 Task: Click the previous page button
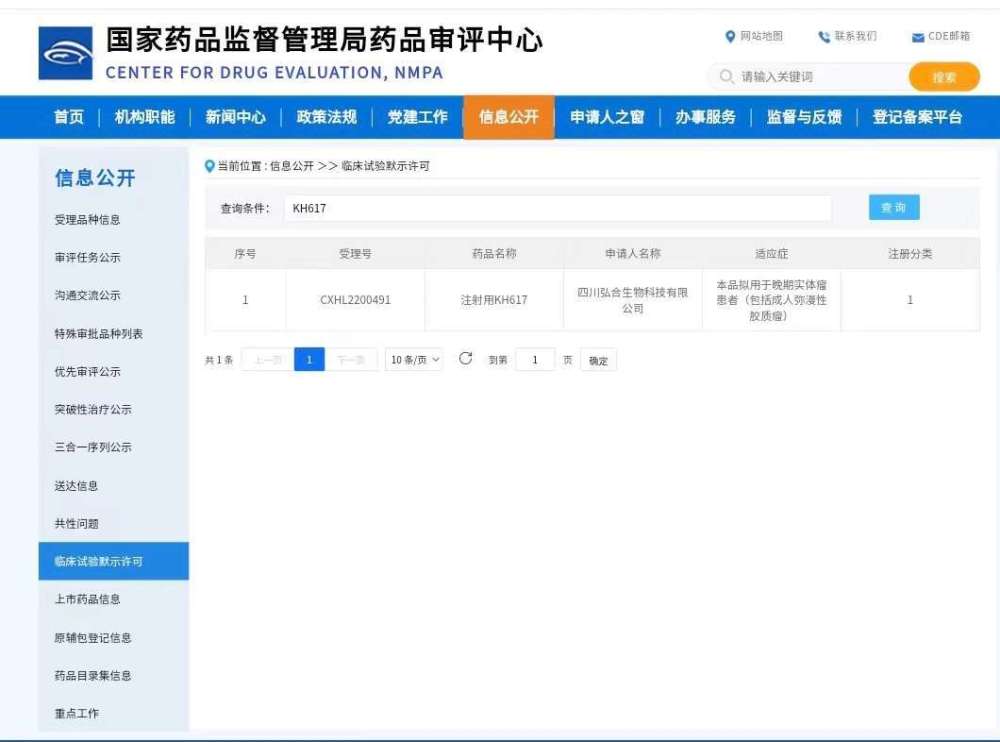click(267, 360)
